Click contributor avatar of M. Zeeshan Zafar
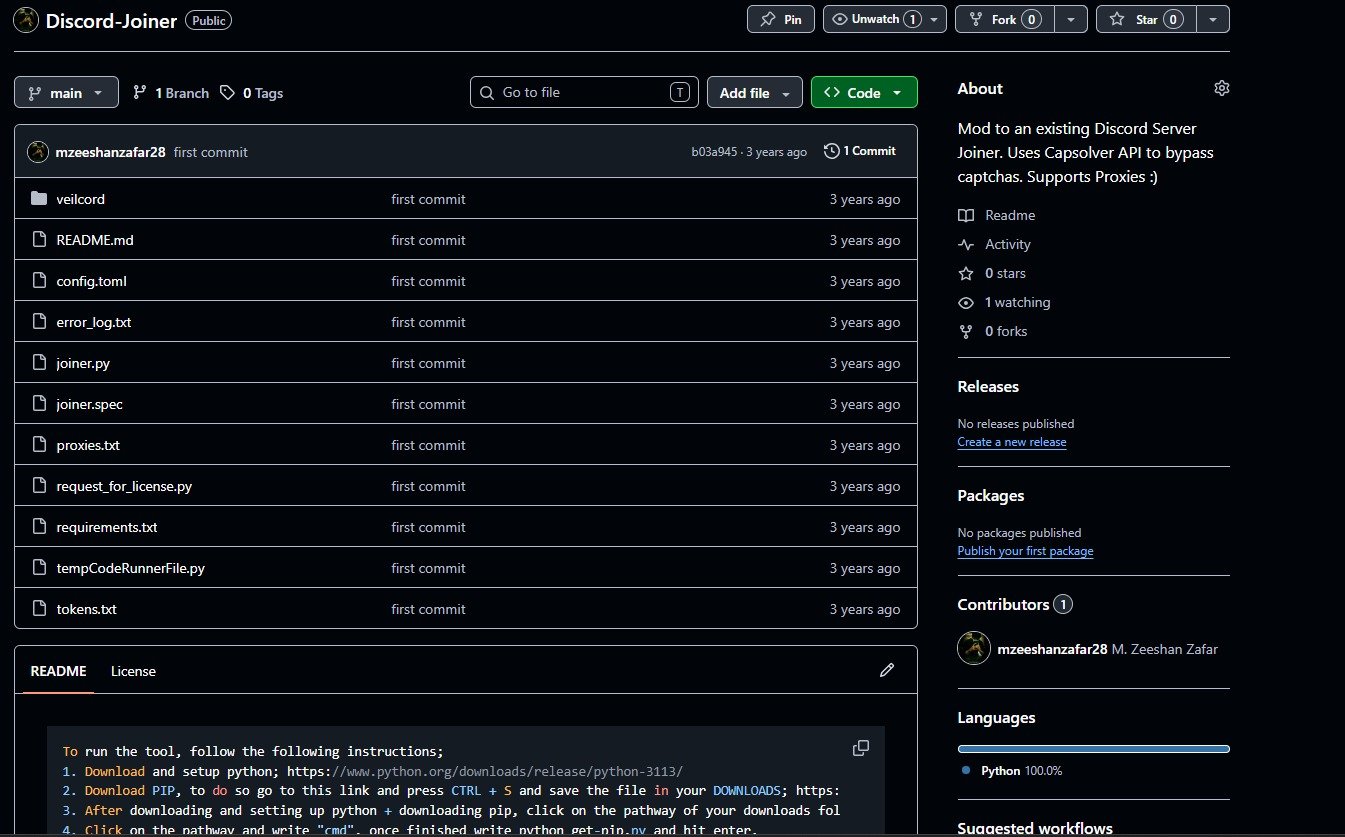The width and height of the screenshot is (1345, 837). pyautogui.click(x=974, y=648)
